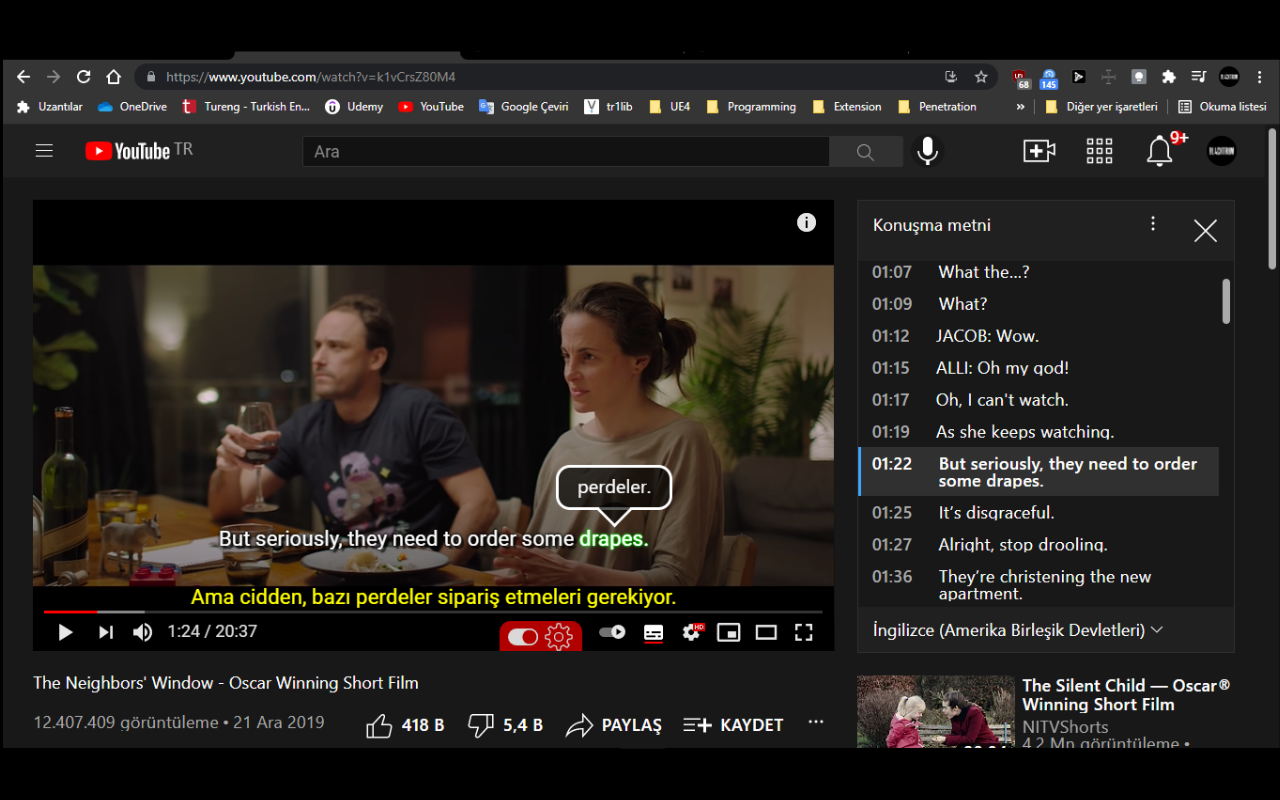Close the Konuşma metni panel
Screen dimensions: 1280x800
[1205, 231]
